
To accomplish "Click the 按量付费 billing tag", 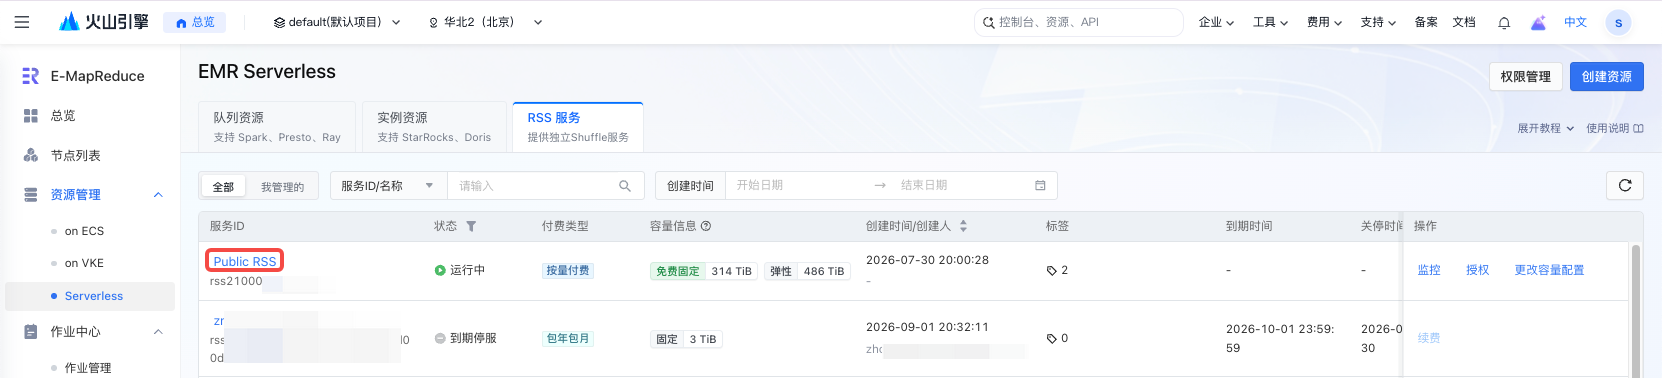I will 568,270.
